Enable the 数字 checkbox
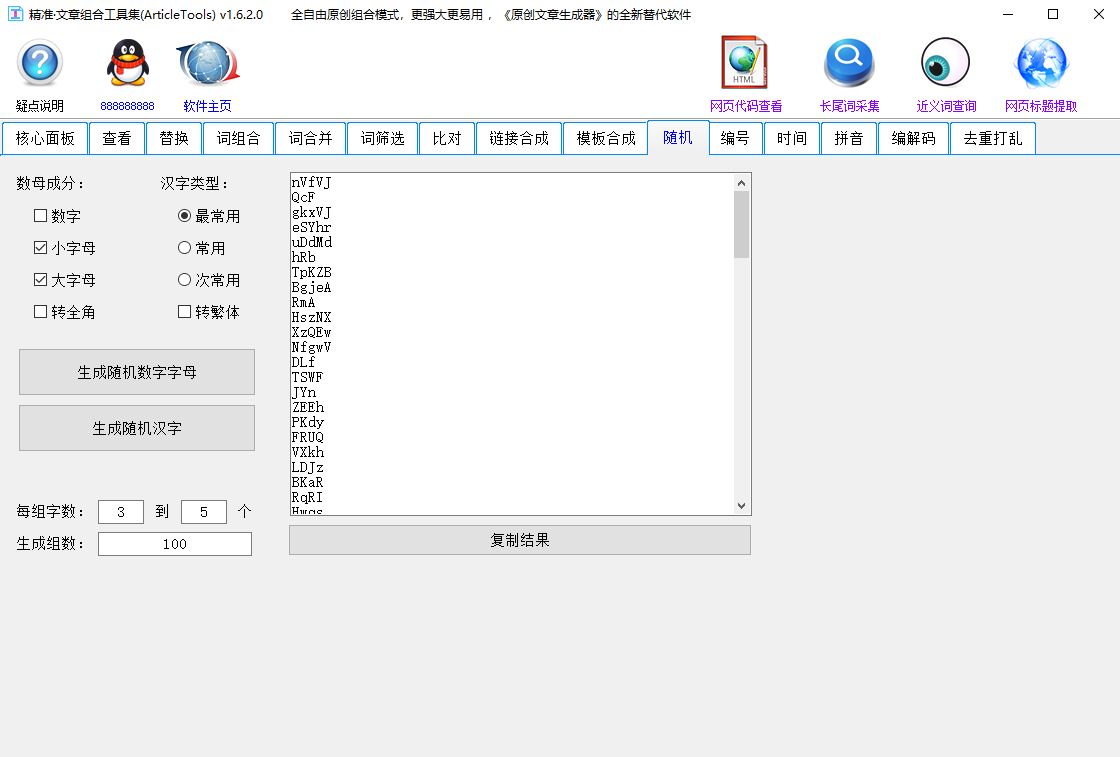Image resolution: width=1120 pixels, height=757 pixels. pyautogui.click(x=41, y=215)
